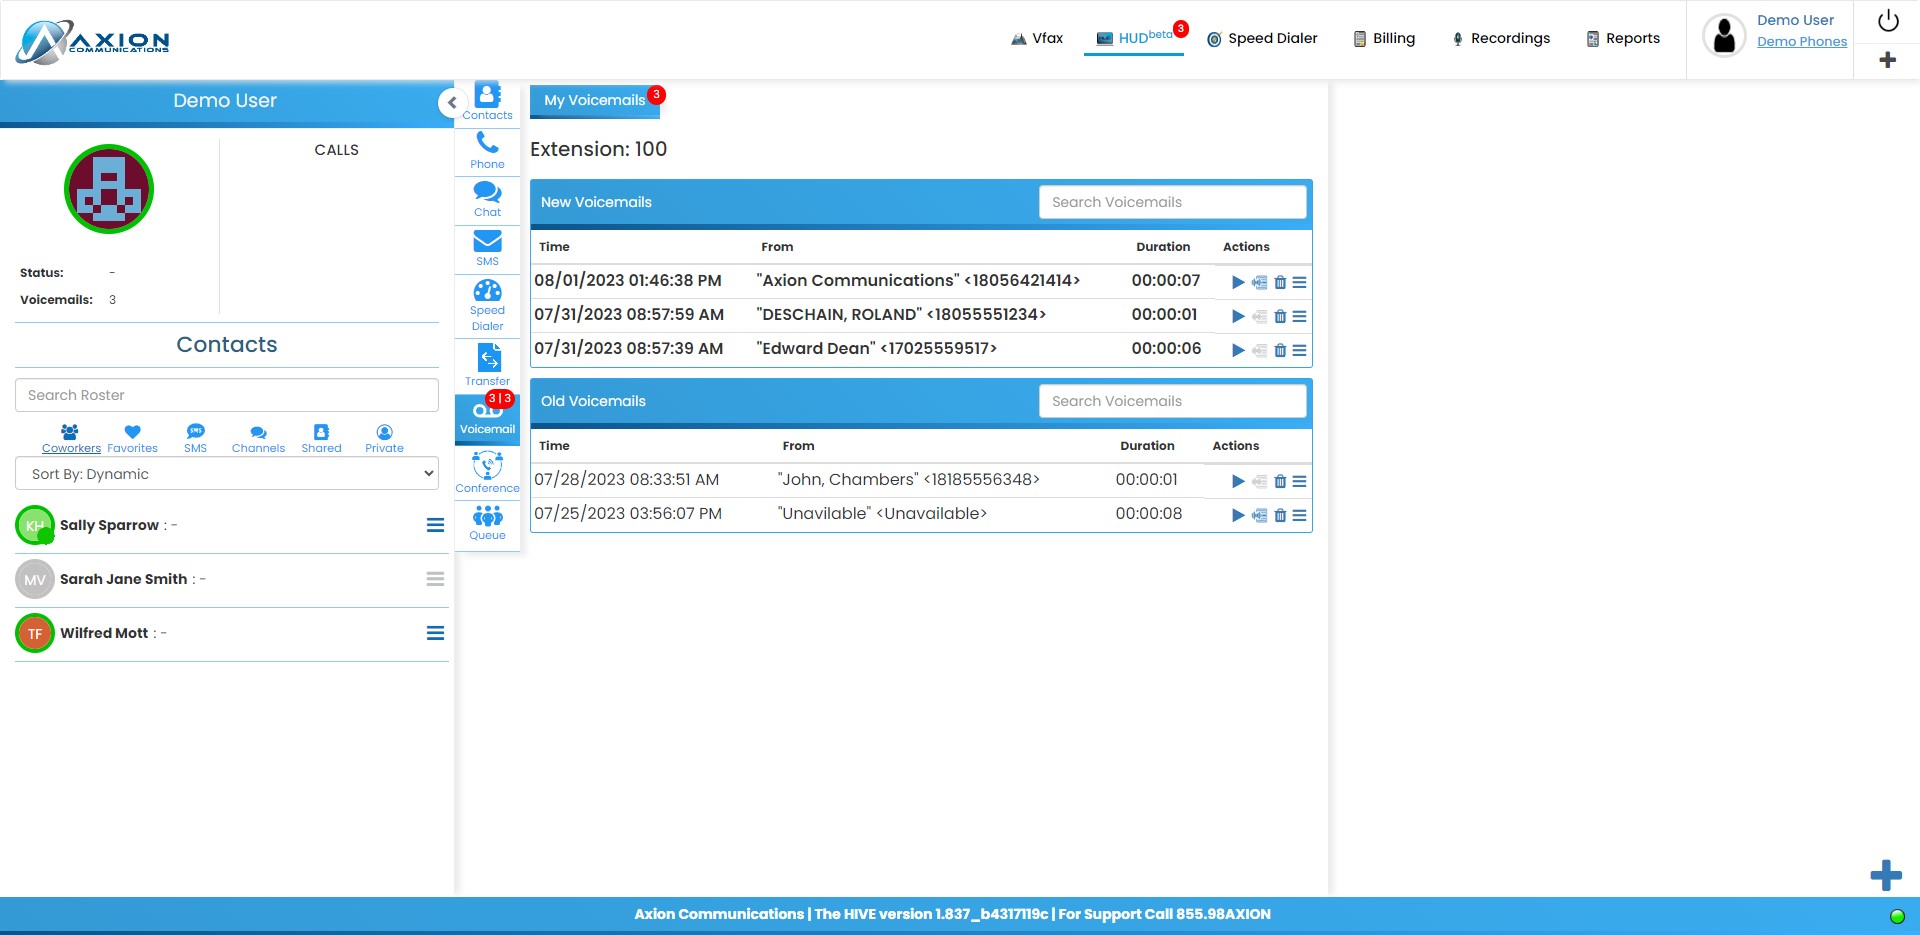Delete the DESCHAIN, ROLAND voicemail
1920x935 pixels.
tap(1280, 316)
